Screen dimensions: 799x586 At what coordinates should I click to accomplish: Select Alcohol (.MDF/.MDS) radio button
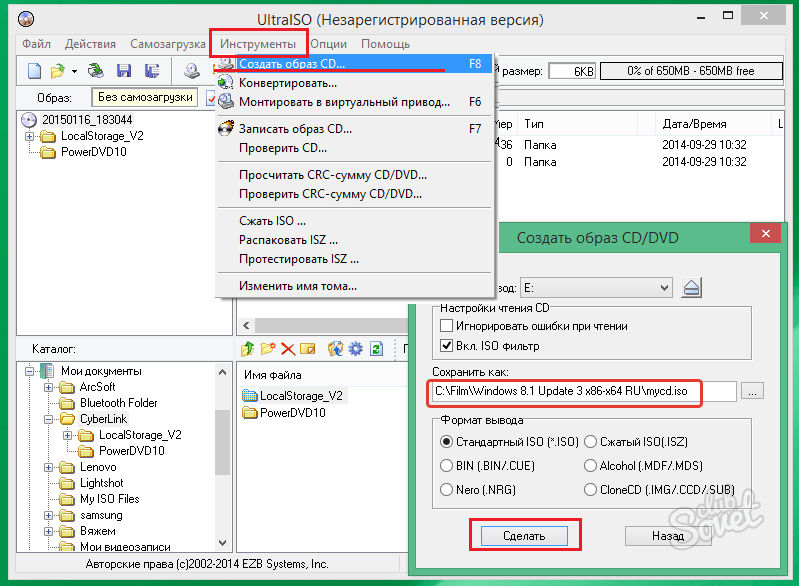590,466
